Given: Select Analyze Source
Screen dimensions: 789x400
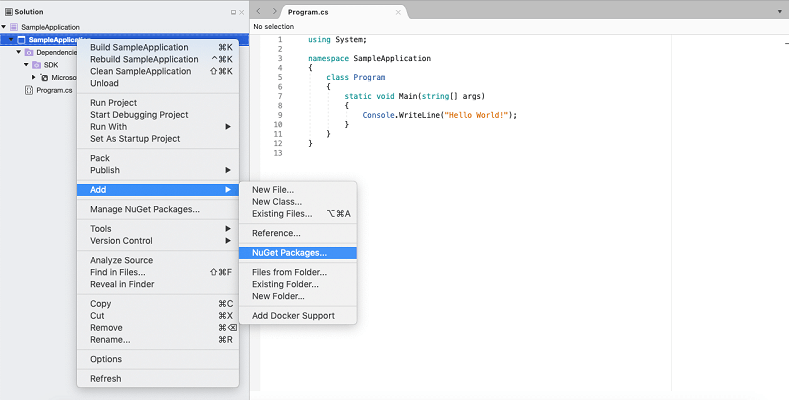Looking at the screenshot, I should 157,260.
